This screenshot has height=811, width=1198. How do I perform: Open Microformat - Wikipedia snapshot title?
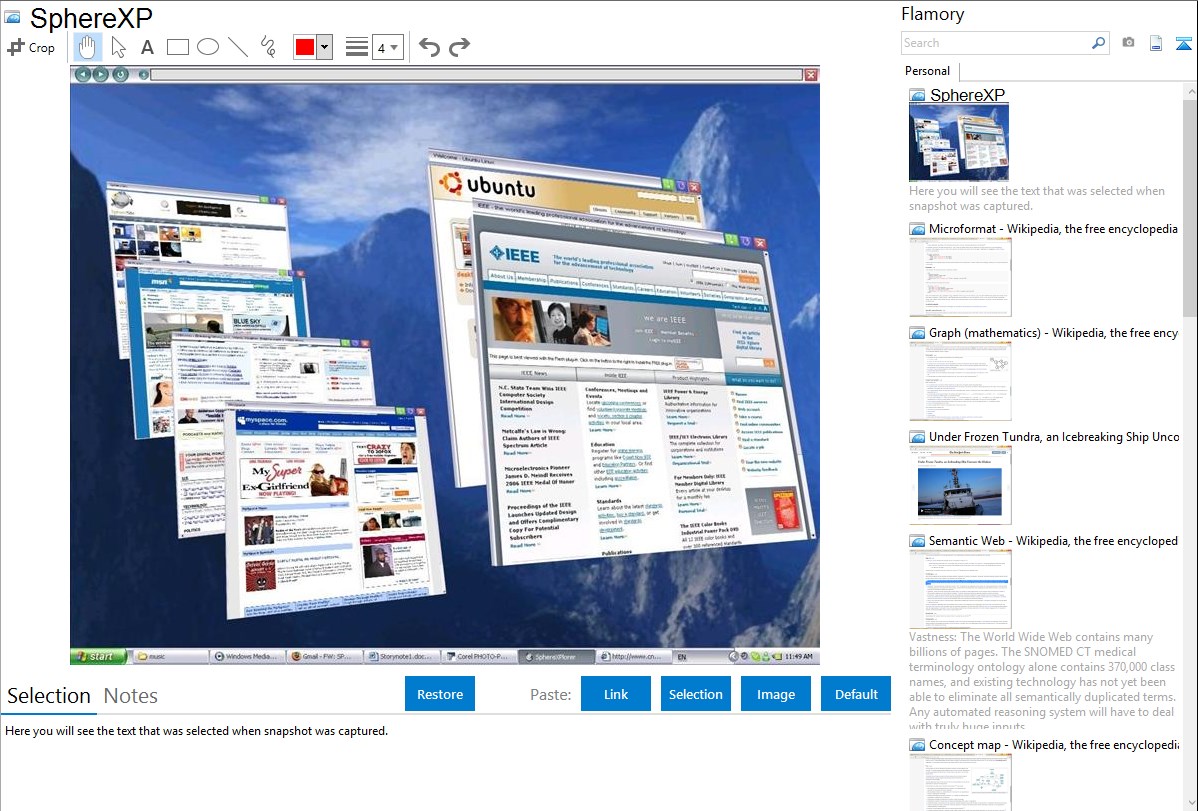pos(1053,229)
